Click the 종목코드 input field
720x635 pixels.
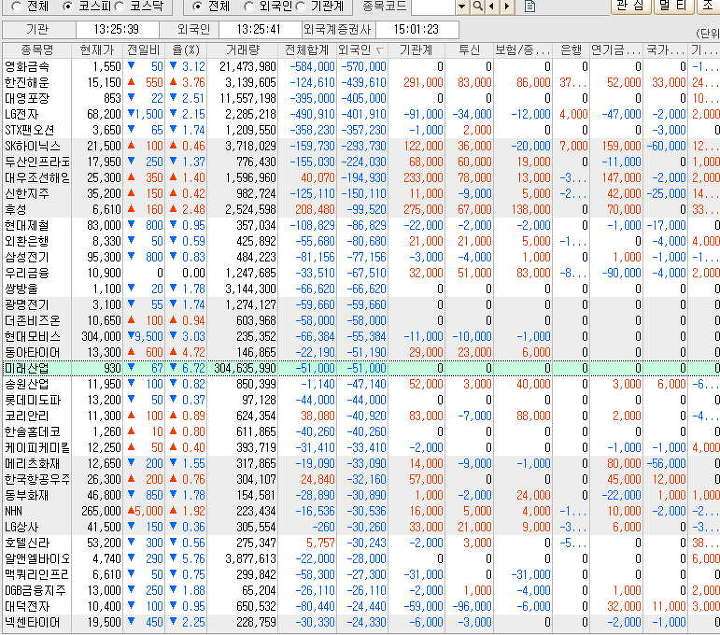[x=433, y=6]
